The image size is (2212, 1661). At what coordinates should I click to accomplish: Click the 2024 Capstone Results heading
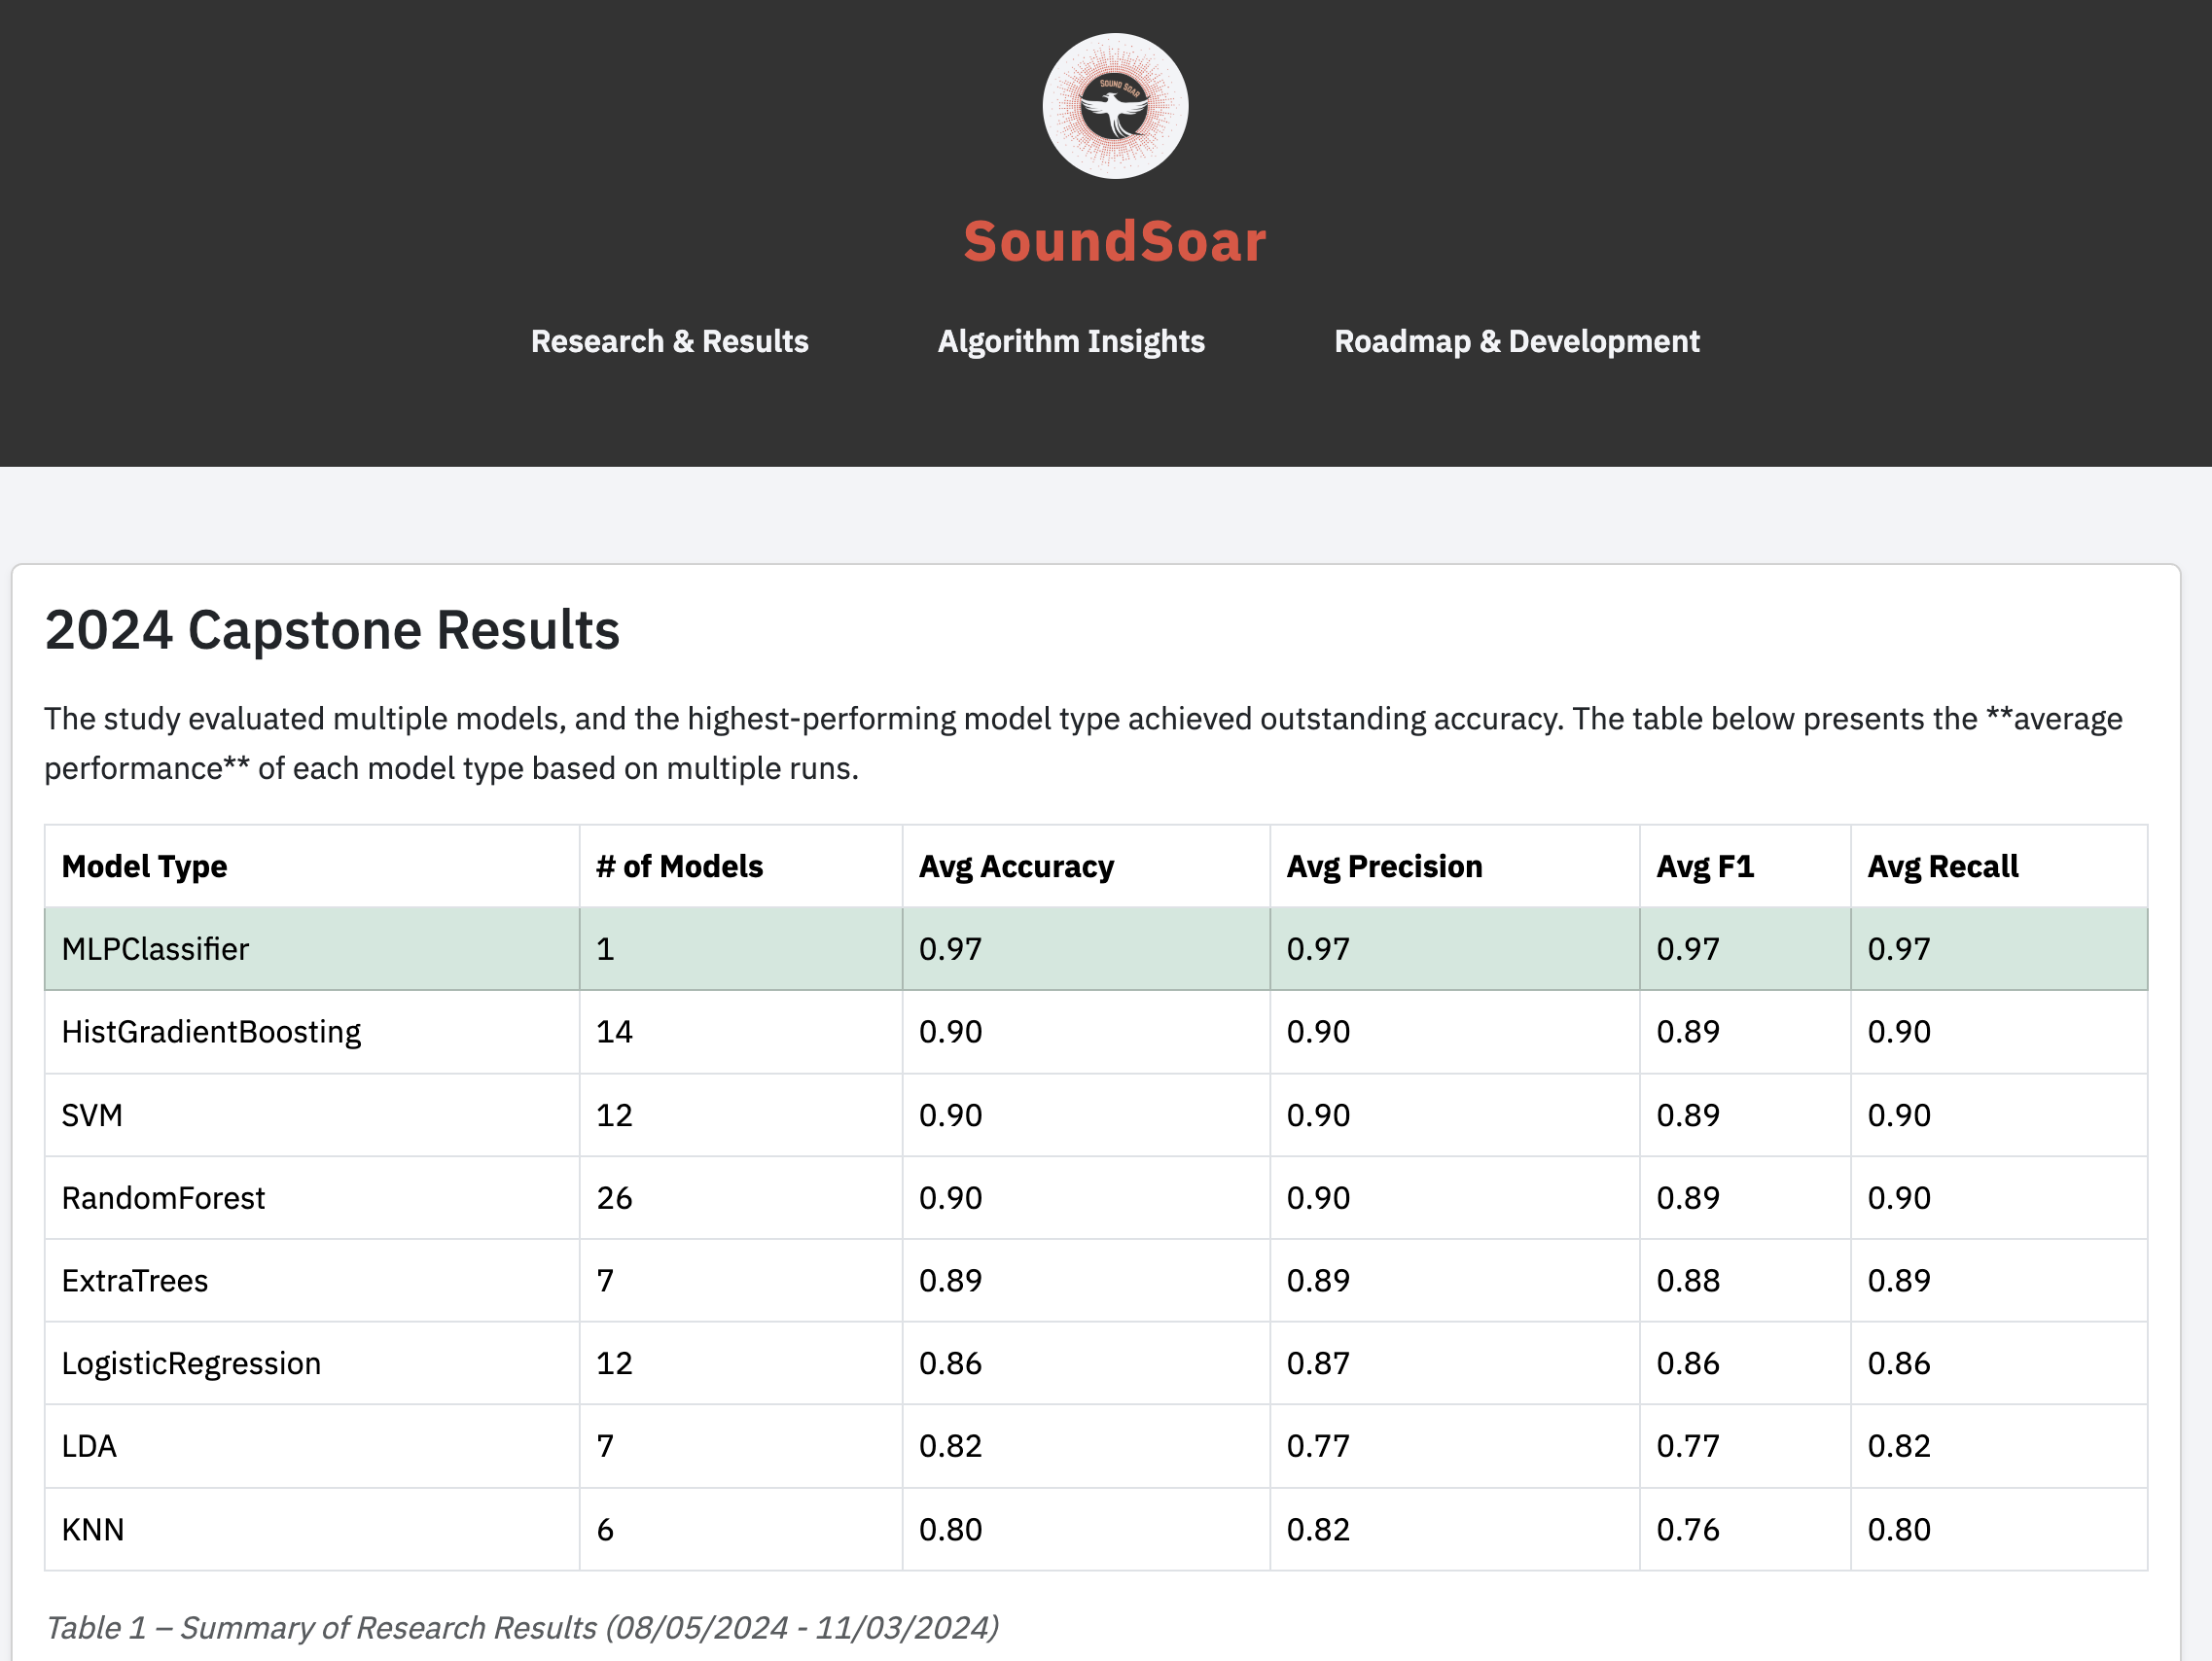coord(332,630)
